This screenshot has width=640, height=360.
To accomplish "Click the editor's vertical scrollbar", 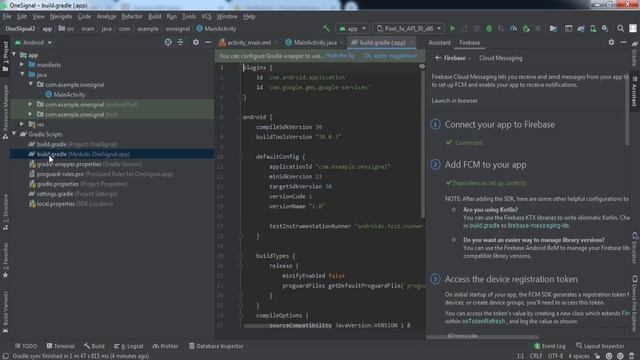I will (x=422, y=143).
